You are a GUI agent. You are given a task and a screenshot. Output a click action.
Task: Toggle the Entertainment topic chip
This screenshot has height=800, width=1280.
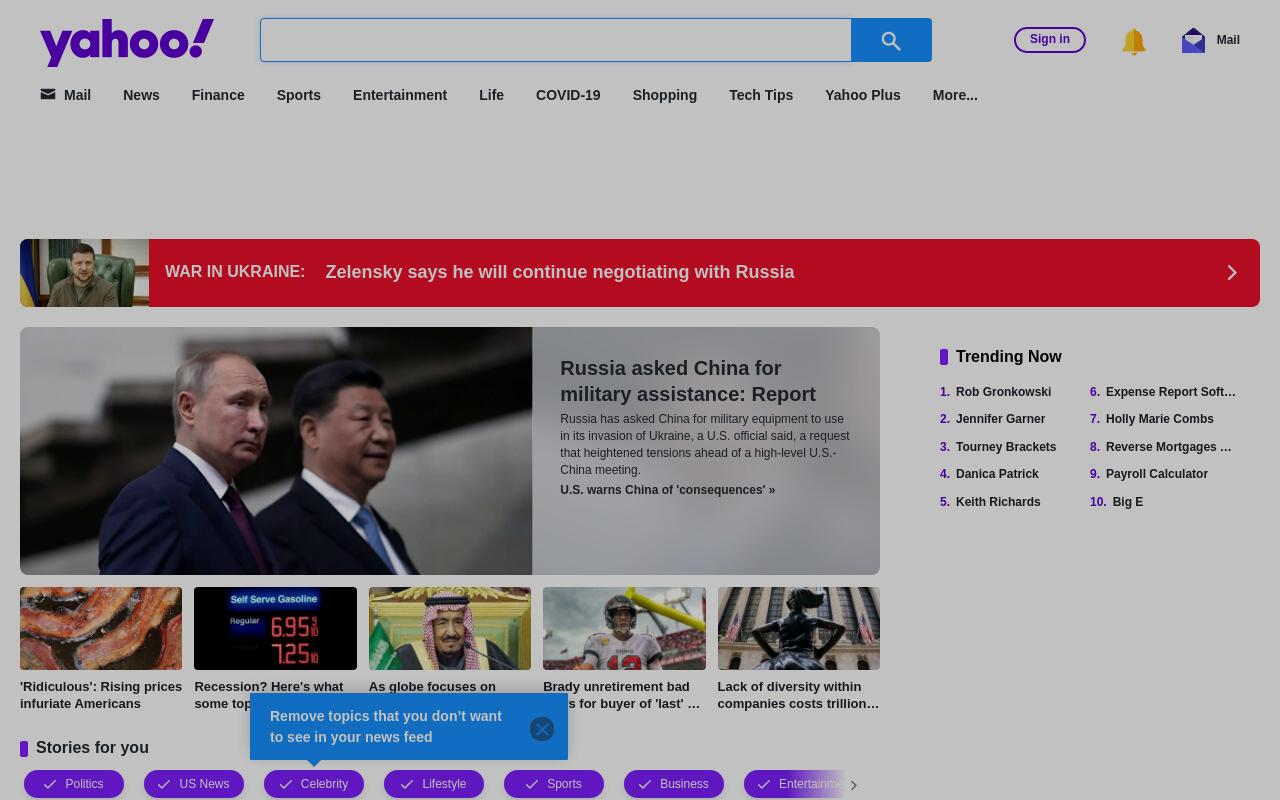click(795, 784)
